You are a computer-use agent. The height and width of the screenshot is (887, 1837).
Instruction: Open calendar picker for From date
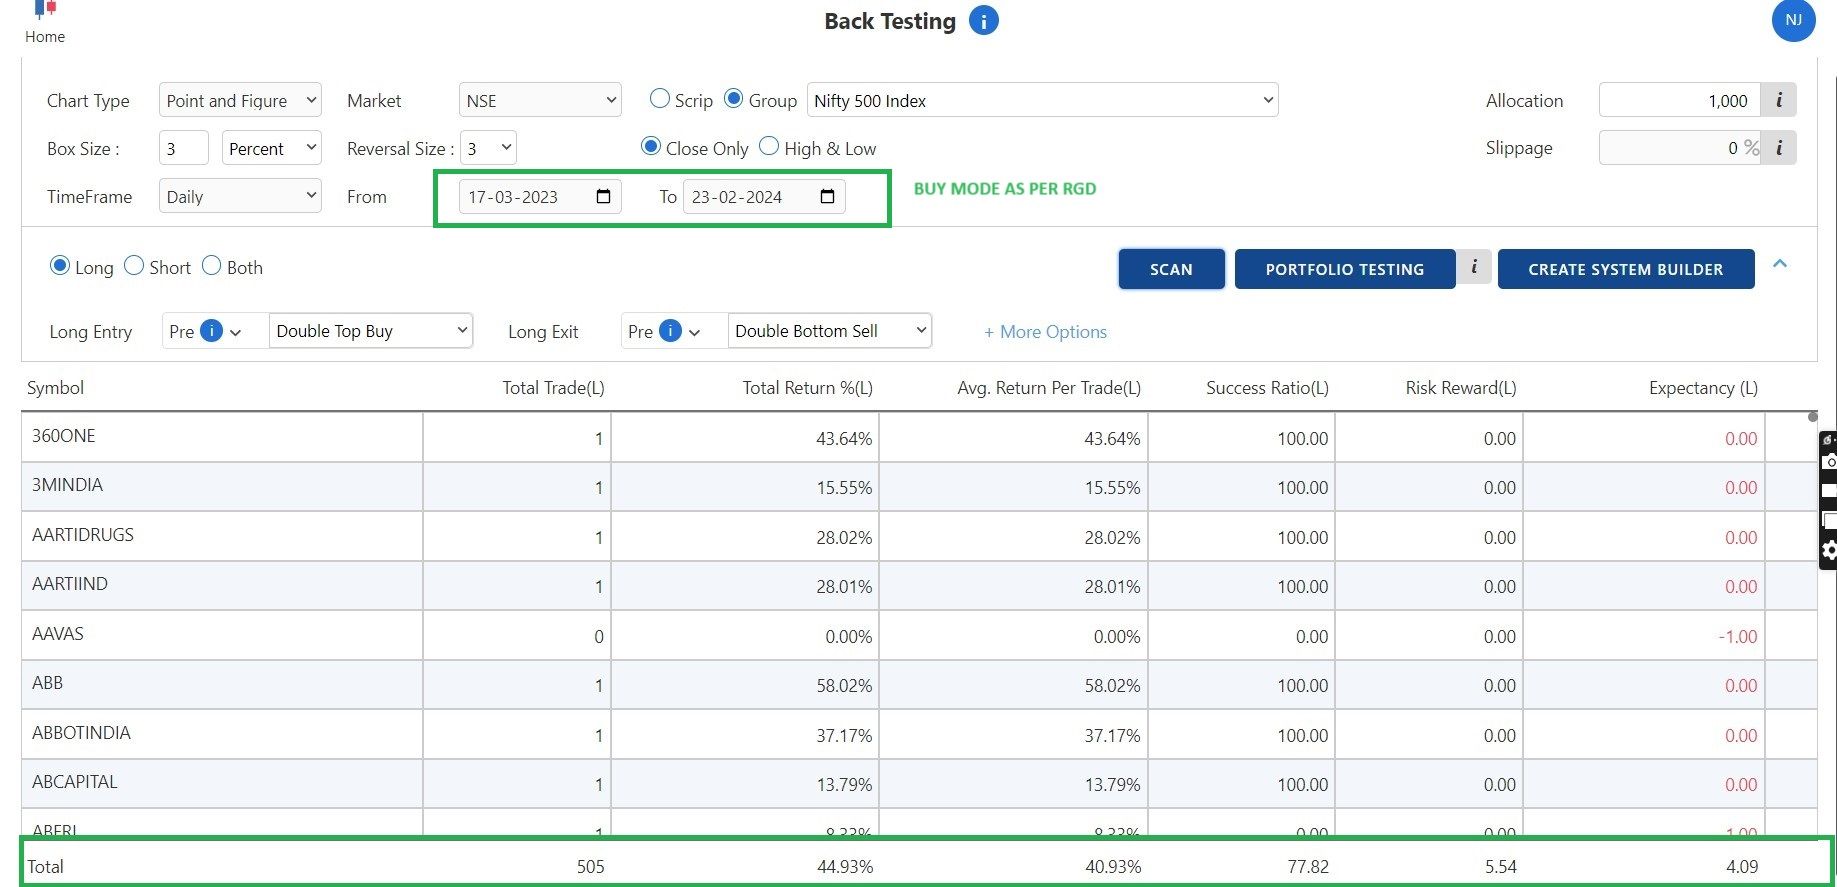coord(603,197)
